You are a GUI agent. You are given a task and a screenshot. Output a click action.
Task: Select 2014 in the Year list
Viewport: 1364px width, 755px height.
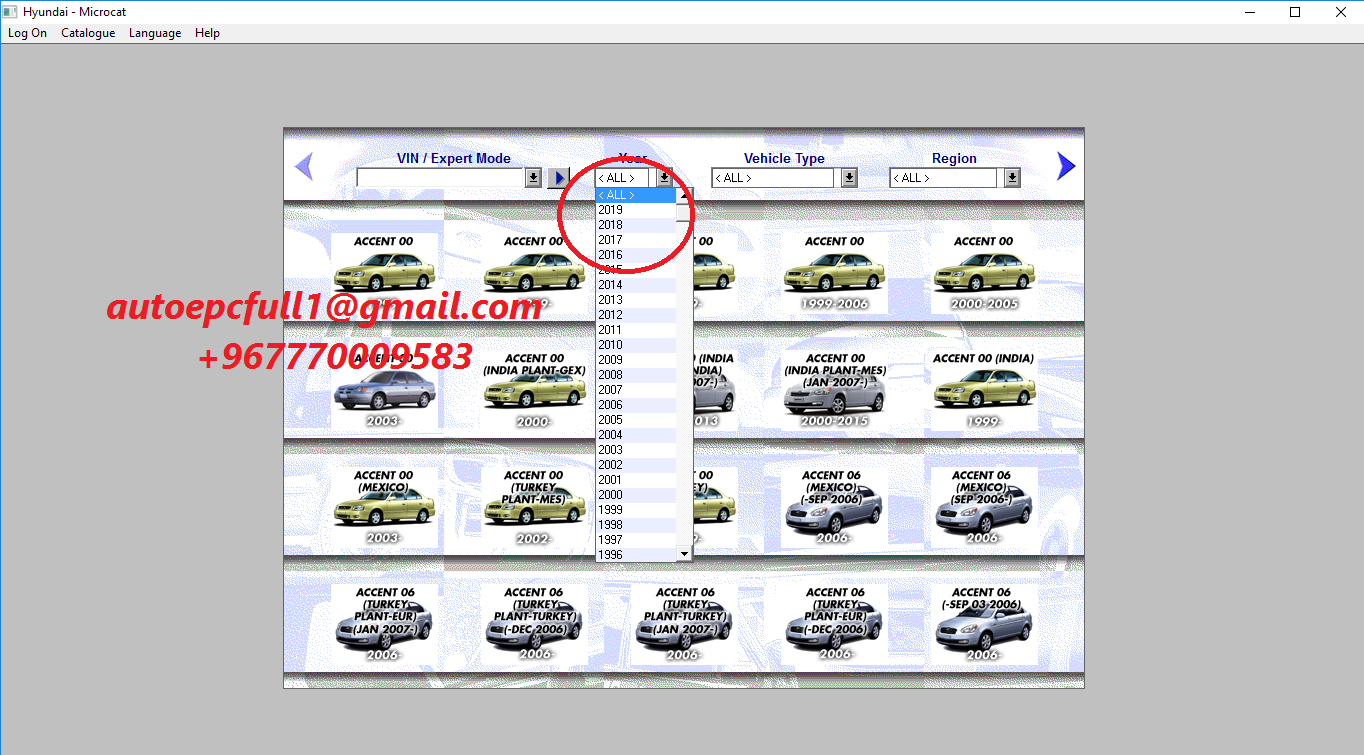(636, 285)
